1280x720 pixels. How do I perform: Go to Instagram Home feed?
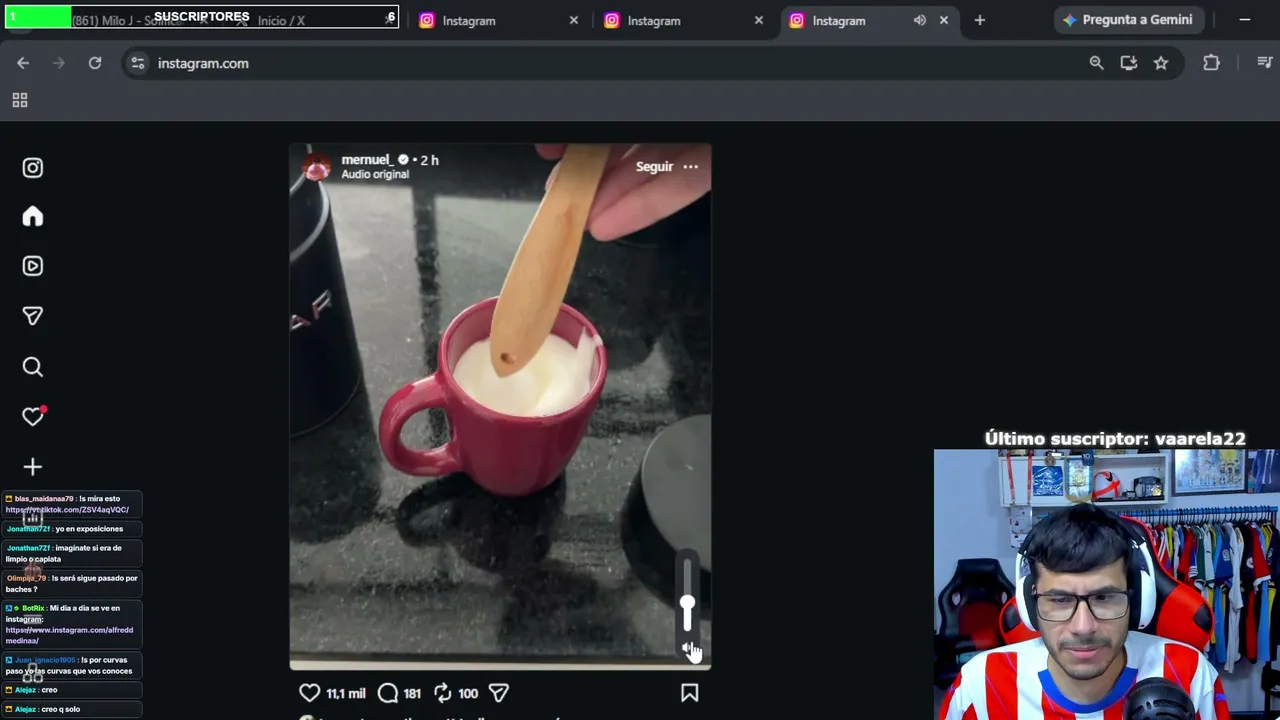pos(33,217)
